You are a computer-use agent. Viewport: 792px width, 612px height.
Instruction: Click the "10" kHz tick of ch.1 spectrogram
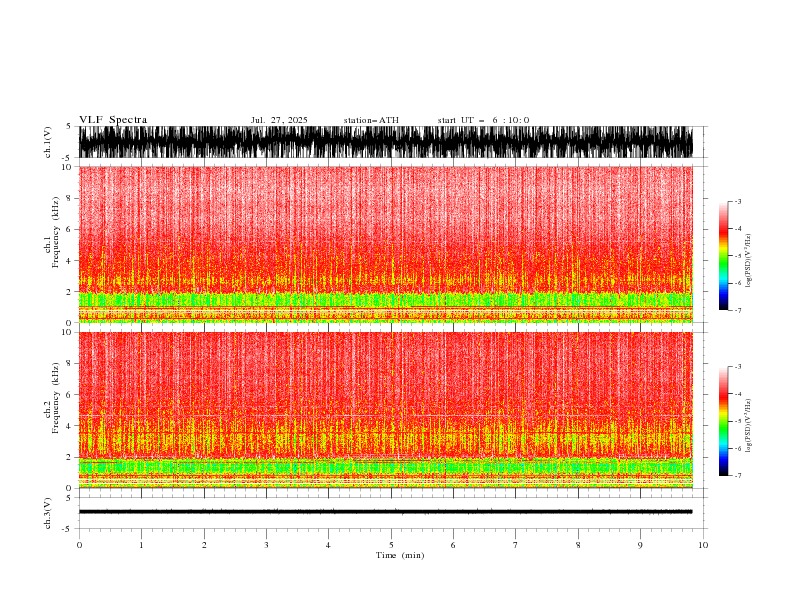pyautogui.click(x=67, y=167)
